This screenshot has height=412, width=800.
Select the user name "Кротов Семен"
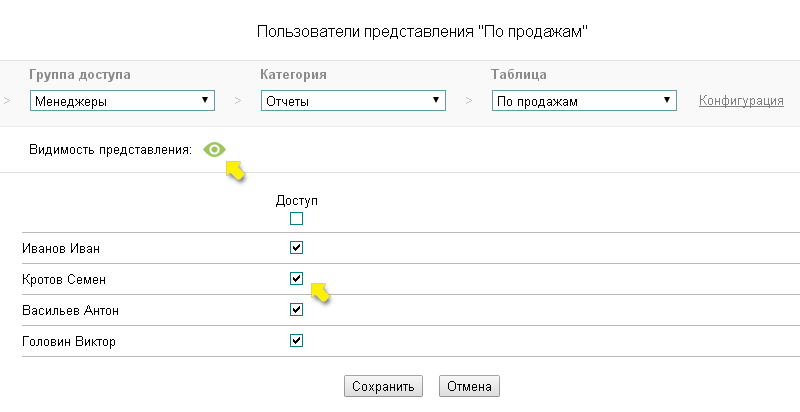(64, 280)
